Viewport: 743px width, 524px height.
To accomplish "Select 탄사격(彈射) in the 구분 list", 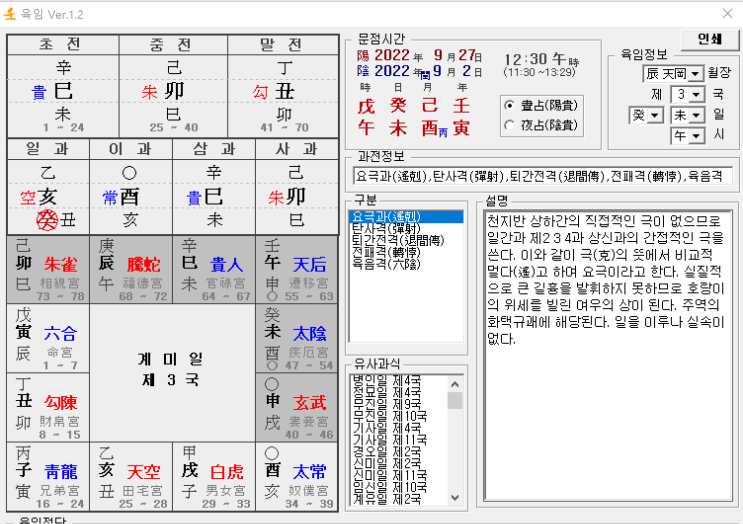I will pyautogui.click(x=406, y=228).
